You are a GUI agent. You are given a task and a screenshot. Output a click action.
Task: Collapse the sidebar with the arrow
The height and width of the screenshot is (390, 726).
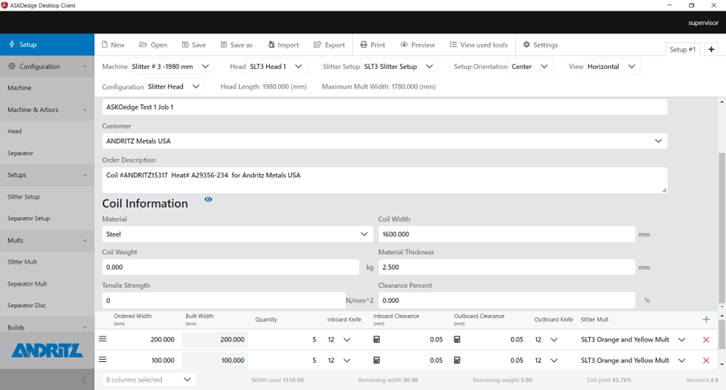click(84, 379)
